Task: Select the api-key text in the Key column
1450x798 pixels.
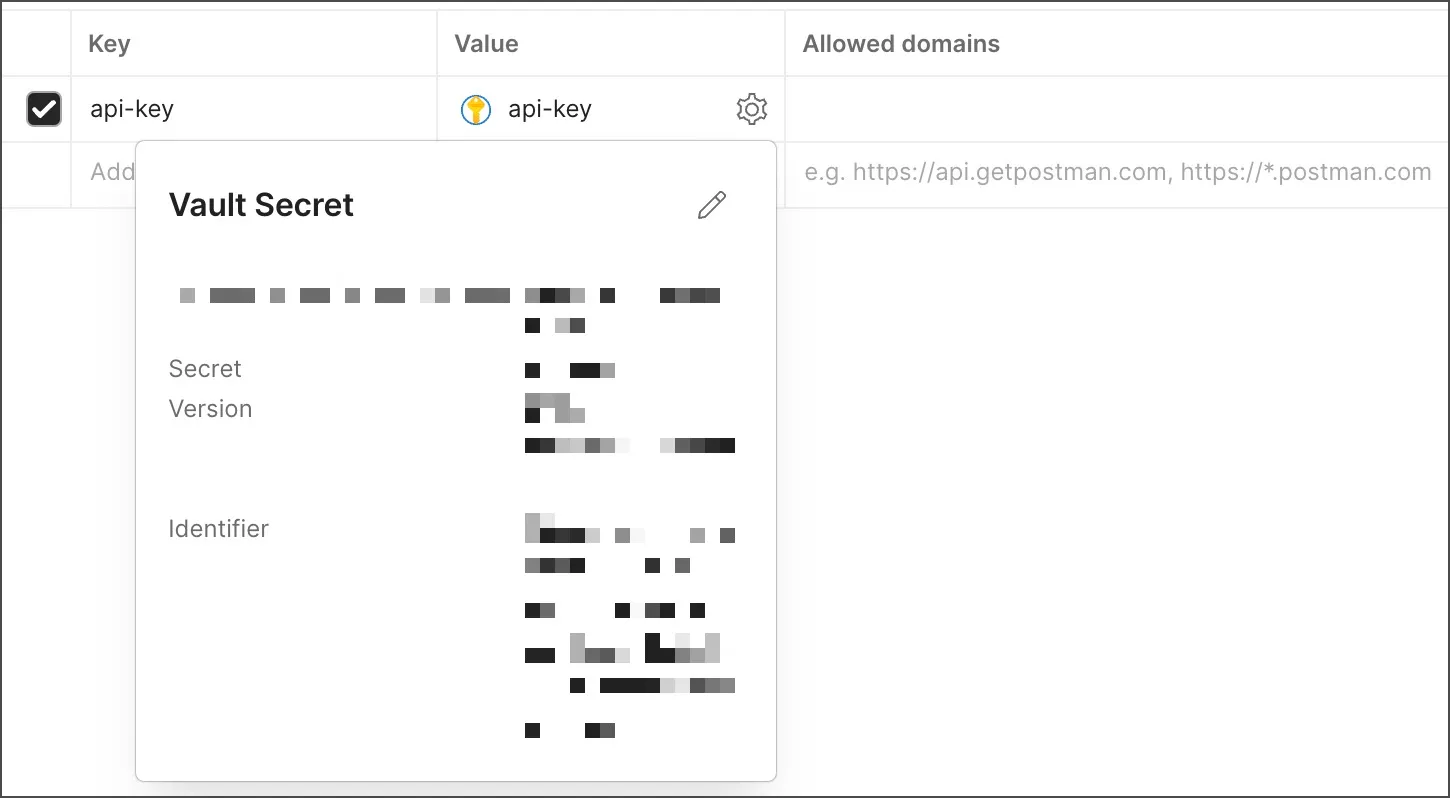Action: coord(132,109)
